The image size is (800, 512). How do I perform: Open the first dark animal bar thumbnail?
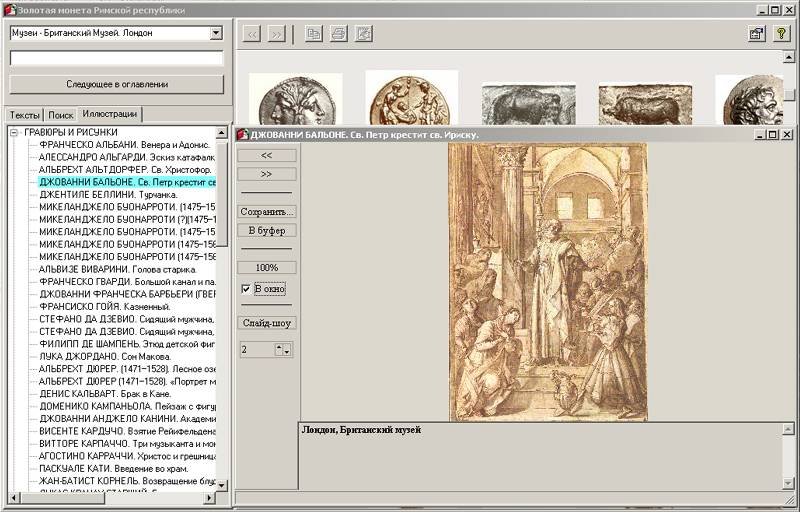click(x=529, y=105)
